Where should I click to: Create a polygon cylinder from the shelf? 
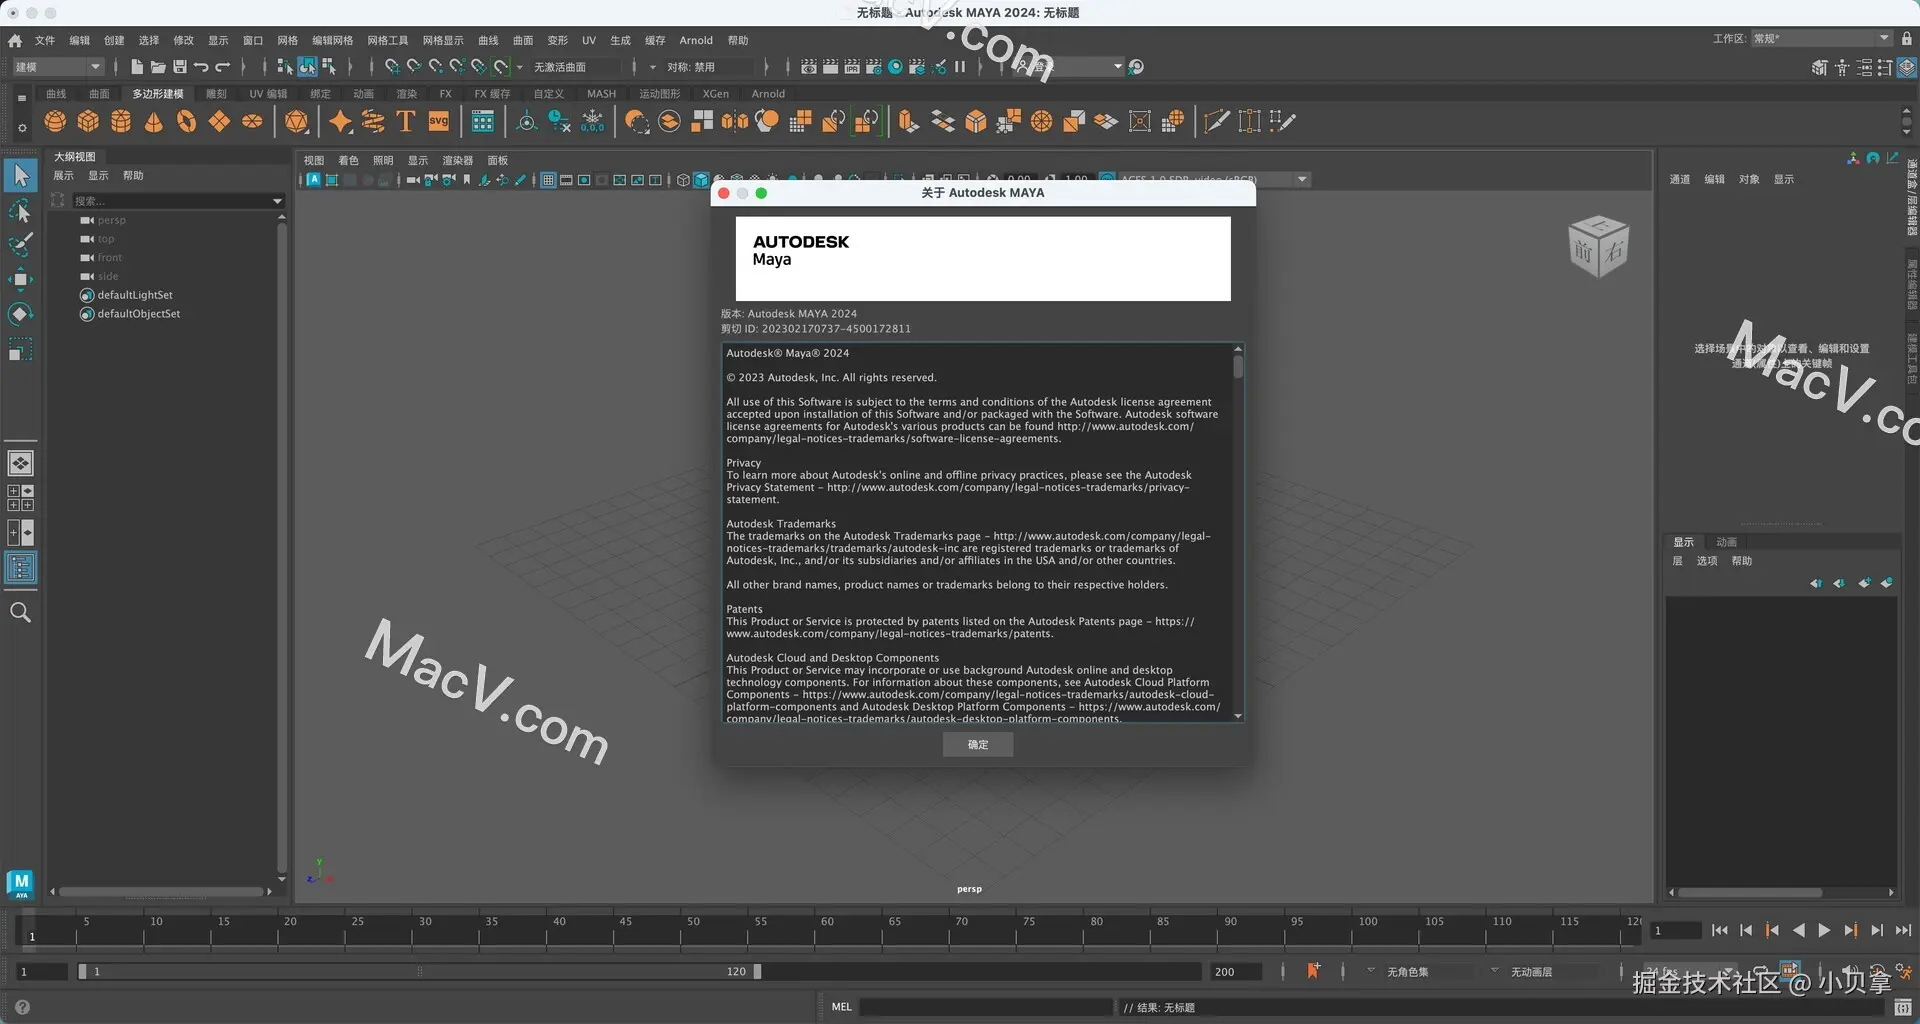(x=121, y=122)
